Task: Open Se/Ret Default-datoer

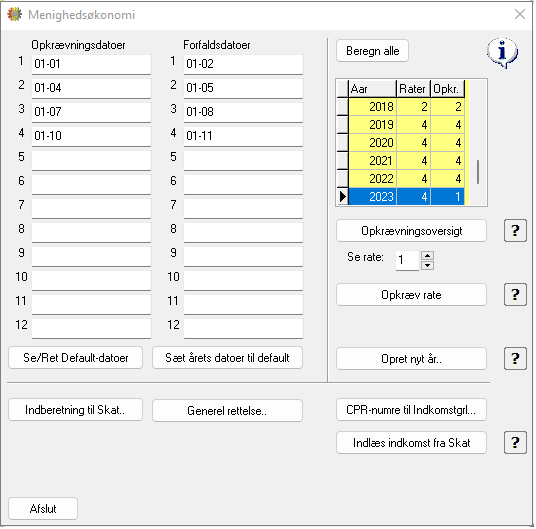Action: [x=76, y=358]
